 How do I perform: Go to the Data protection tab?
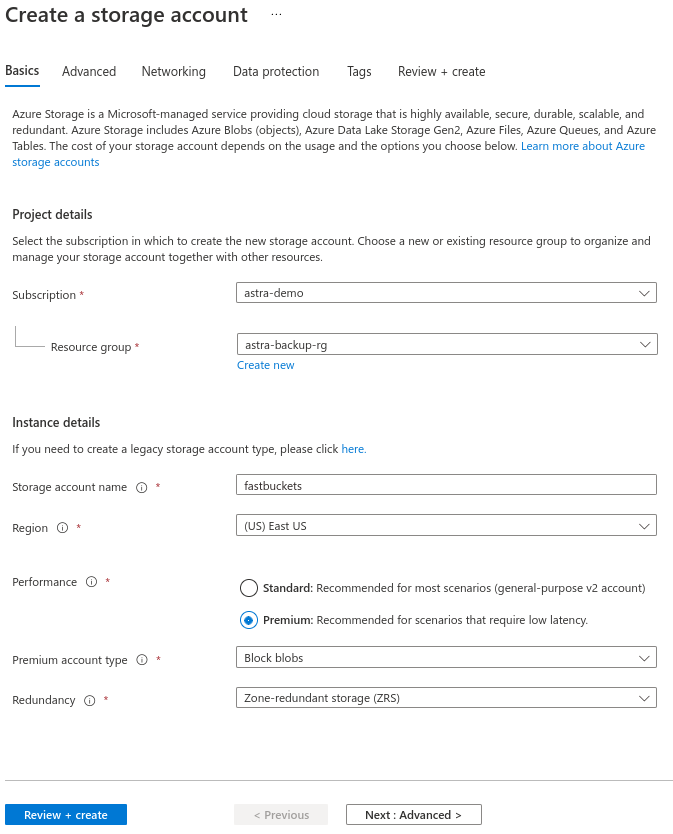coord(276,71)
